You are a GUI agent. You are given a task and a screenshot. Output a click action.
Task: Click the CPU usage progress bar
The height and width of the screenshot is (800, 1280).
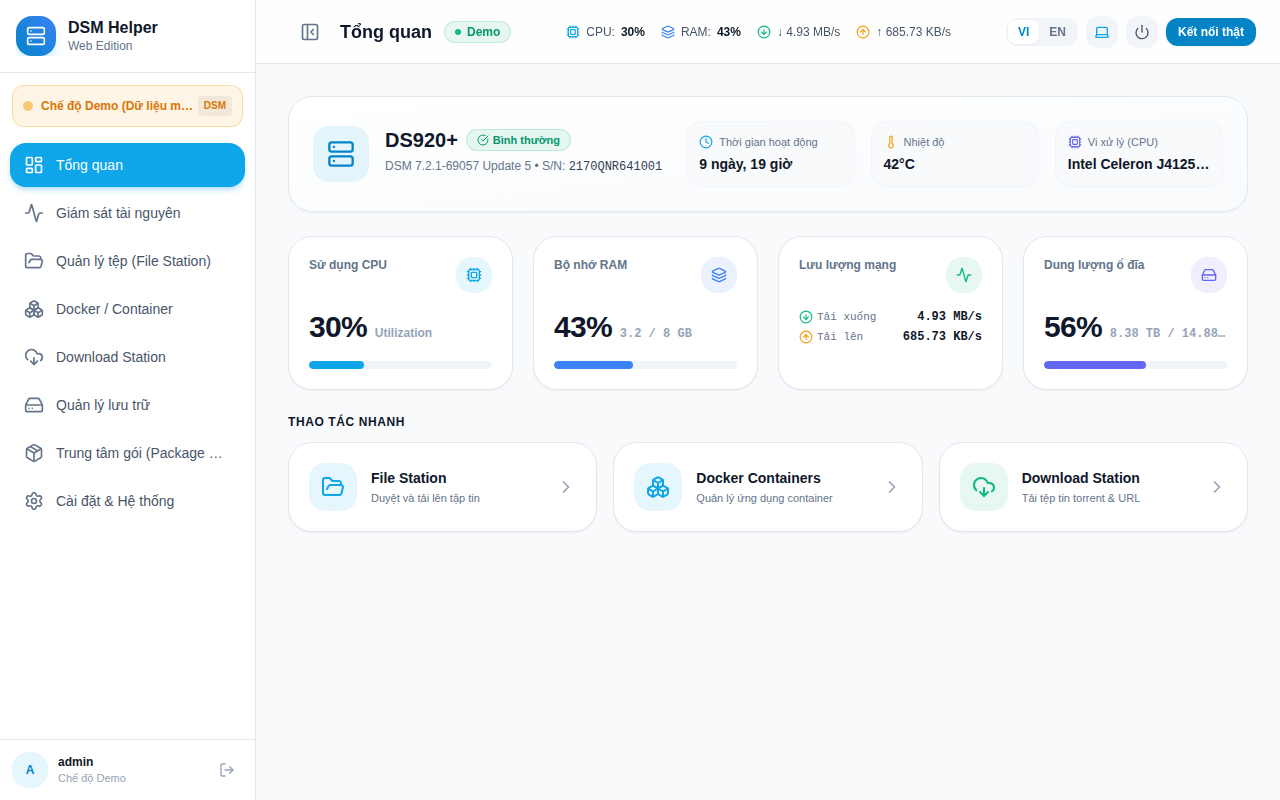pos(400,365)
